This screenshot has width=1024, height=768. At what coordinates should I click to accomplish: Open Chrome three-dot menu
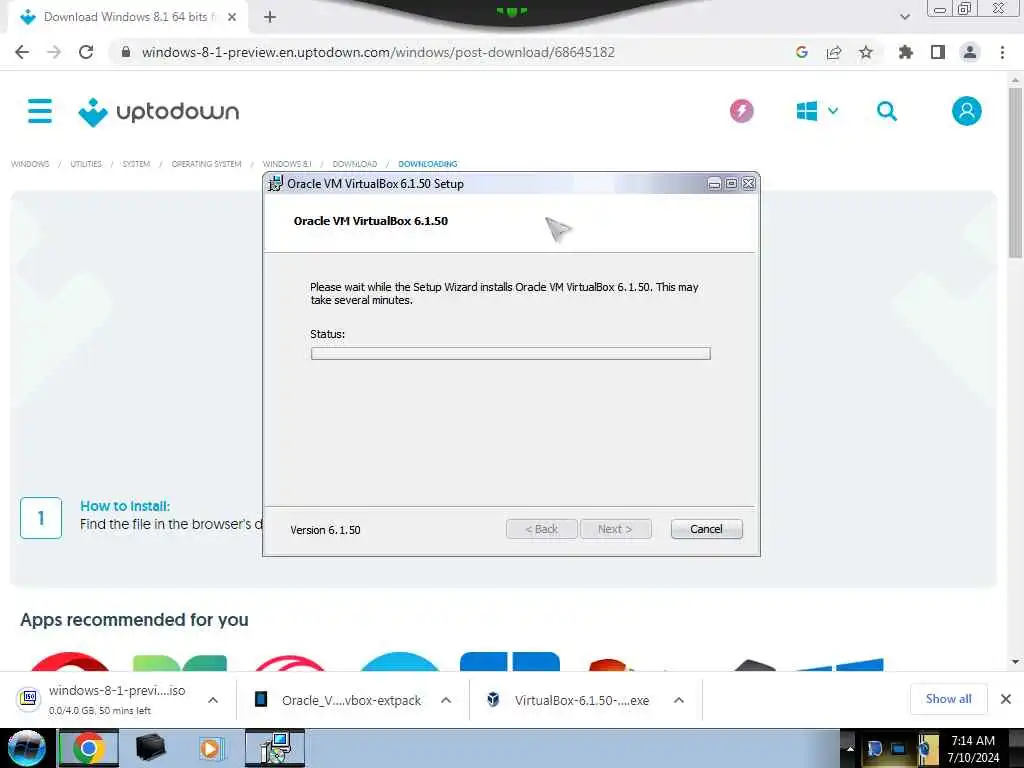tap(1002, 52)
